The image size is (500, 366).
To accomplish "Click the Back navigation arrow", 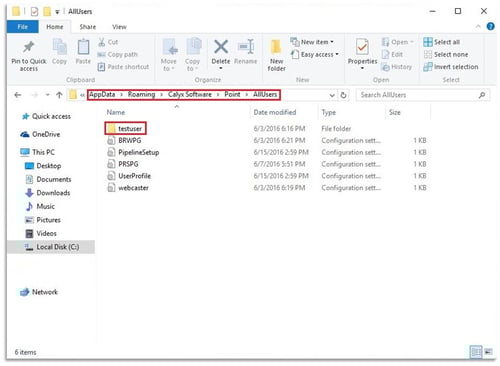I will [18, 95].
